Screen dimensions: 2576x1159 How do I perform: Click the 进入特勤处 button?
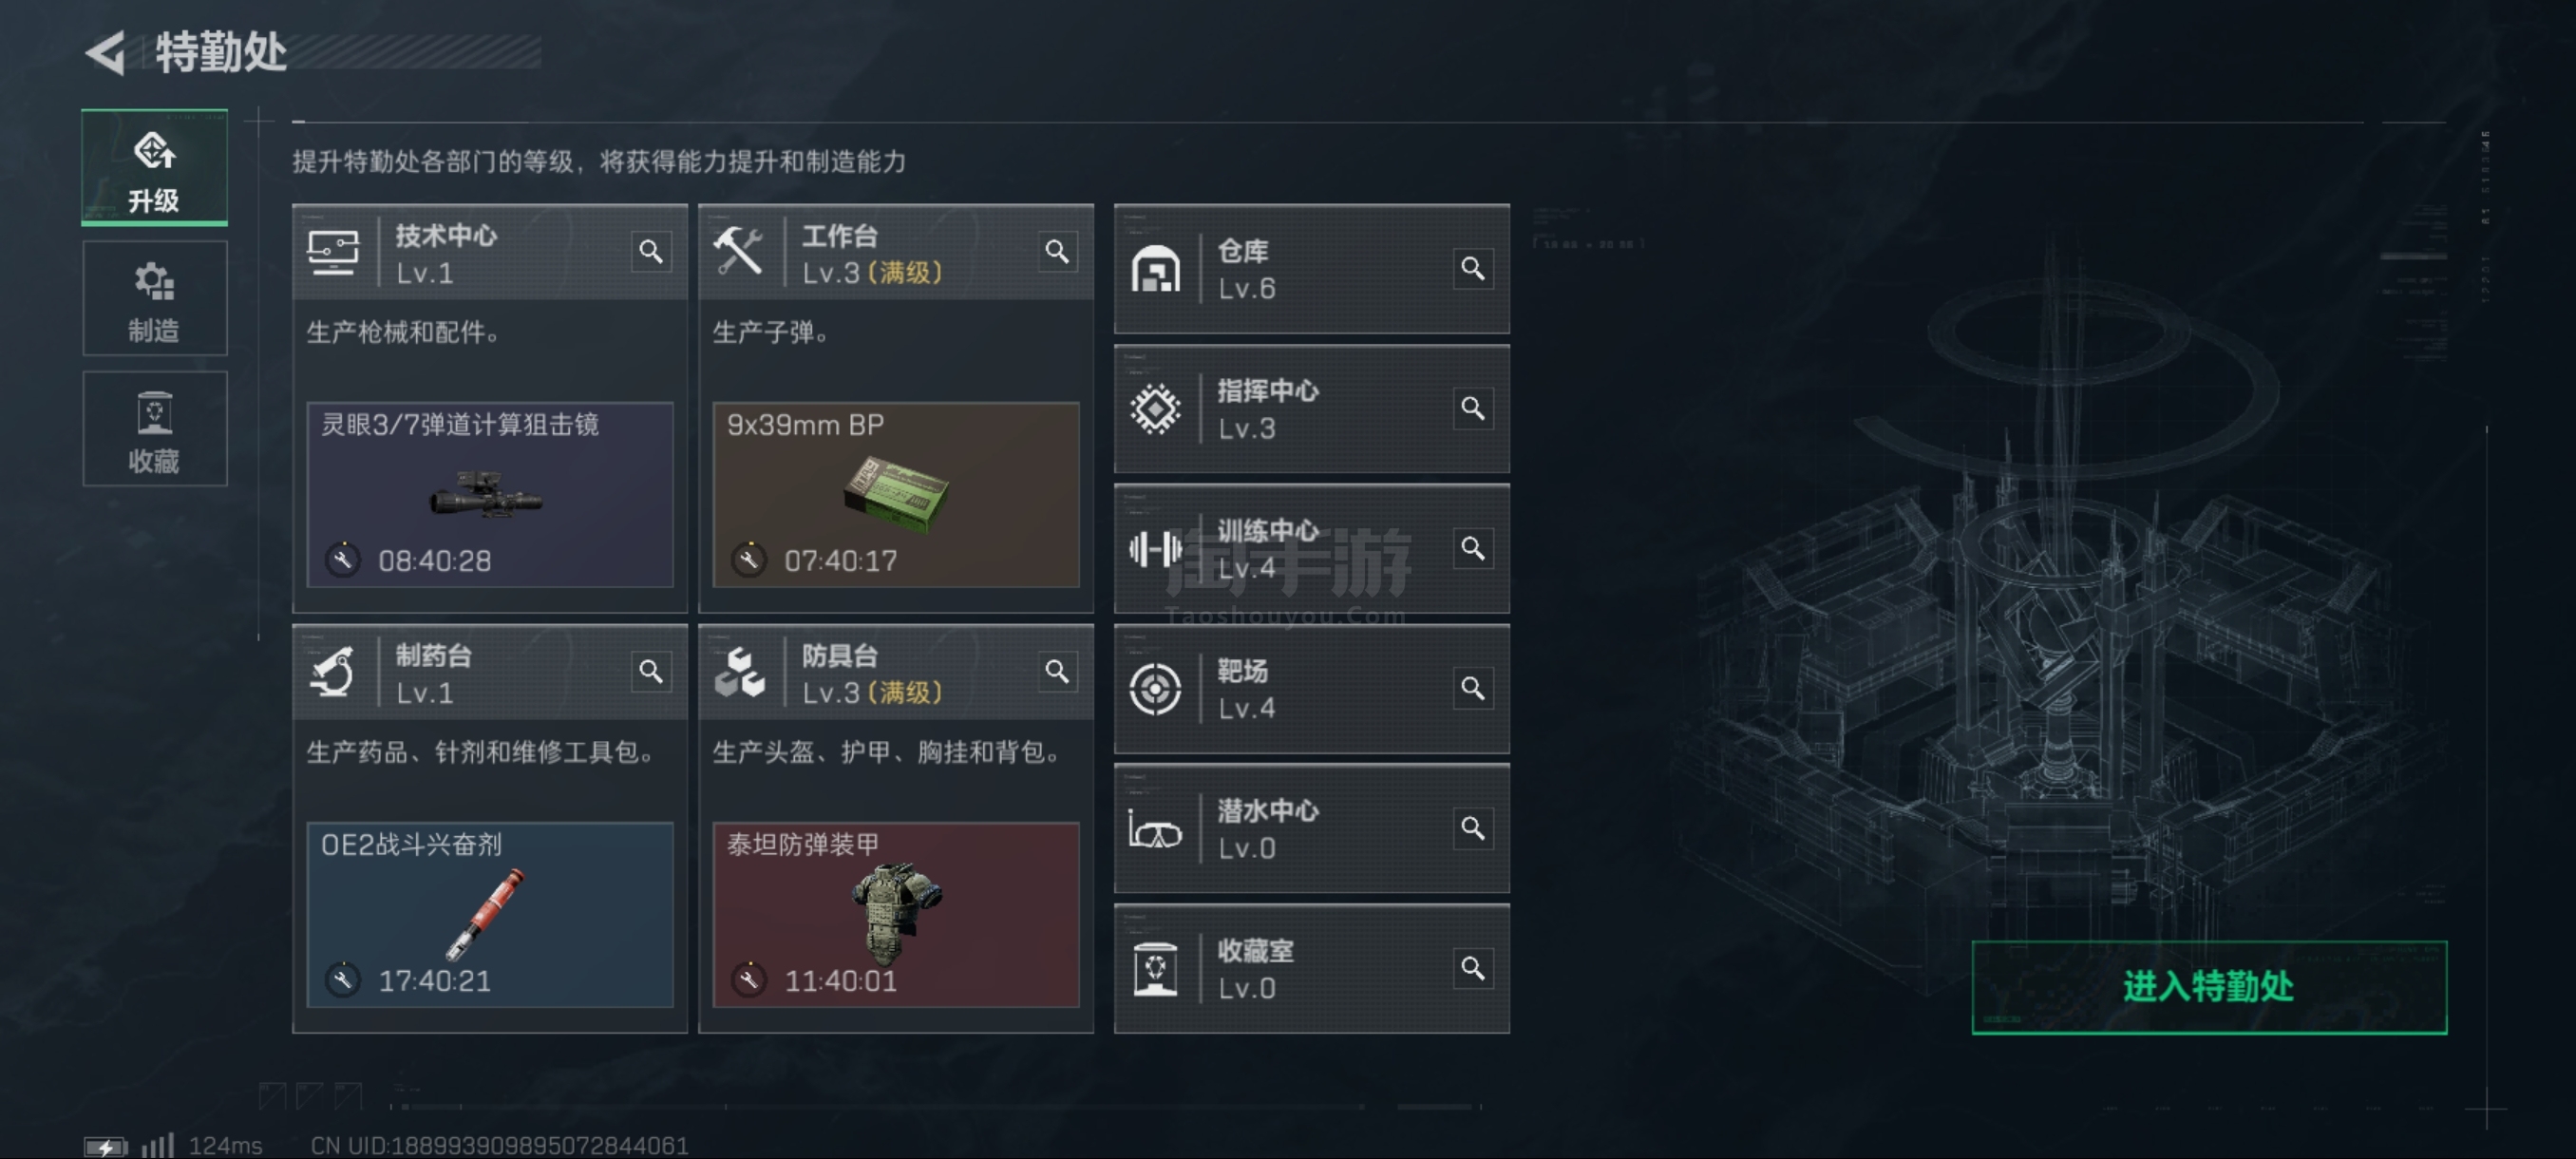[2208, 987]
